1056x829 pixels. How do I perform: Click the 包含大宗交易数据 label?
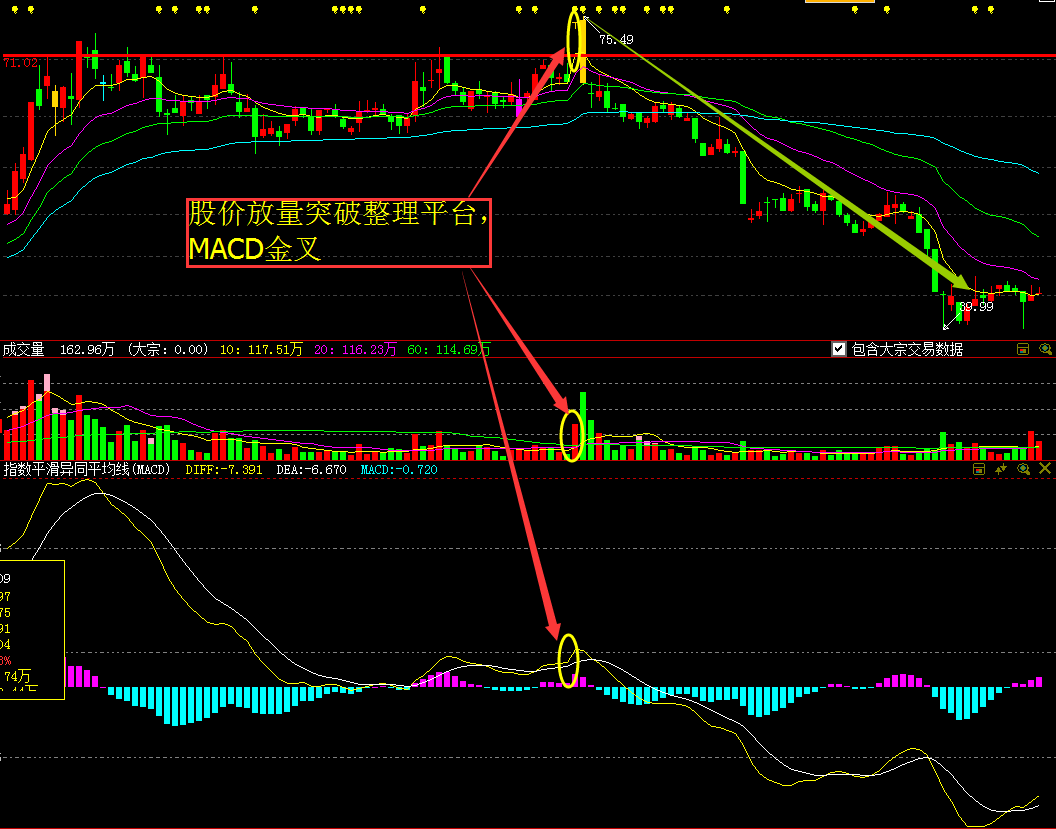pyautogui.click(x=907, y=349)
